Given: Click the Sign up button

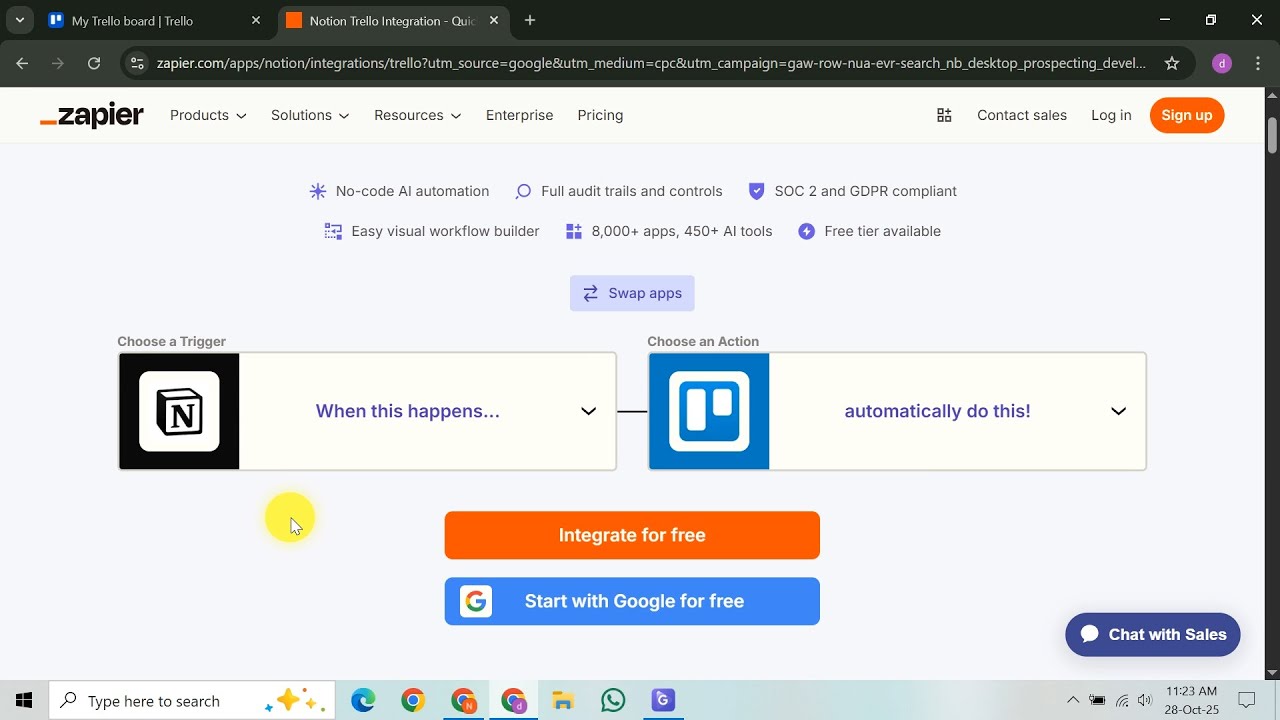Looking at the screenshot, I should coord(1187,115).
